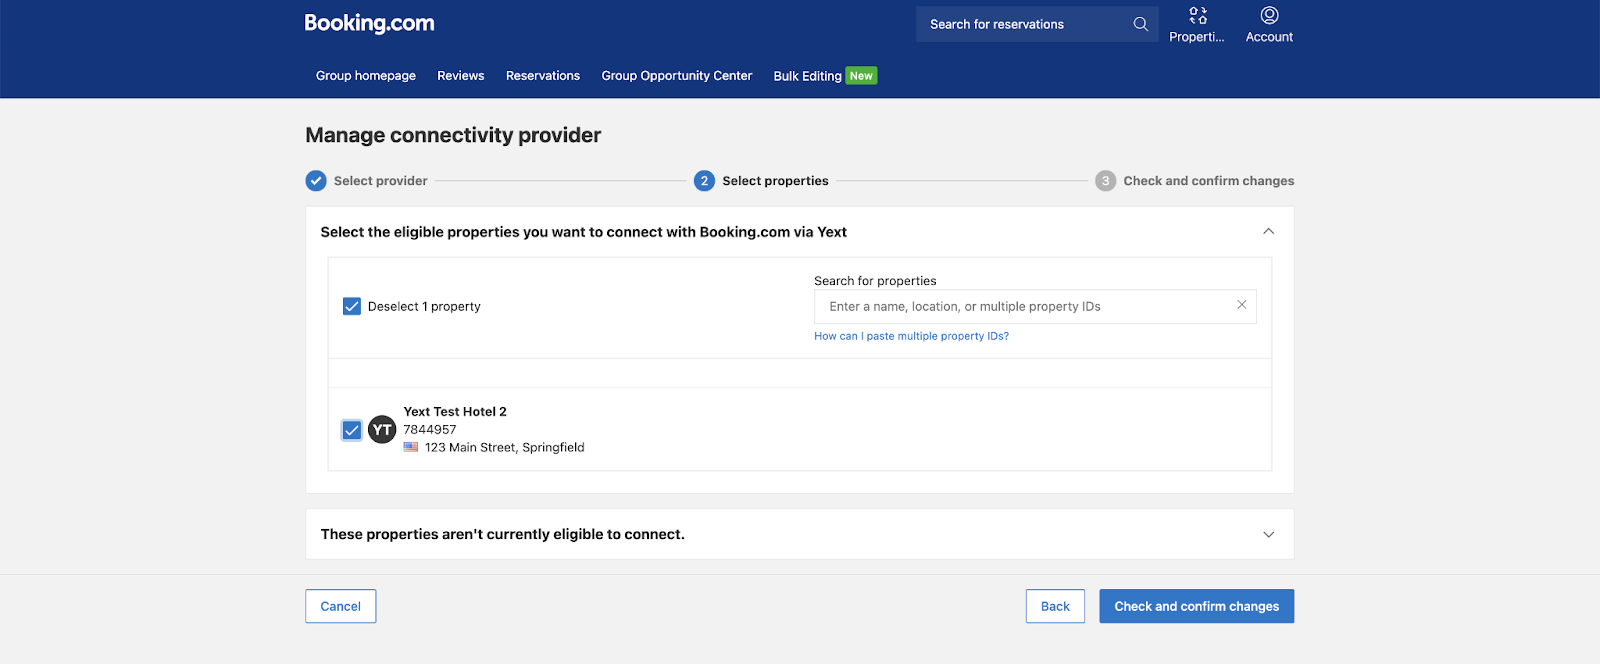Collapse the eligible properties section
The height and width of the screenshot is (664, 1600).
[x=1268, y=232]
